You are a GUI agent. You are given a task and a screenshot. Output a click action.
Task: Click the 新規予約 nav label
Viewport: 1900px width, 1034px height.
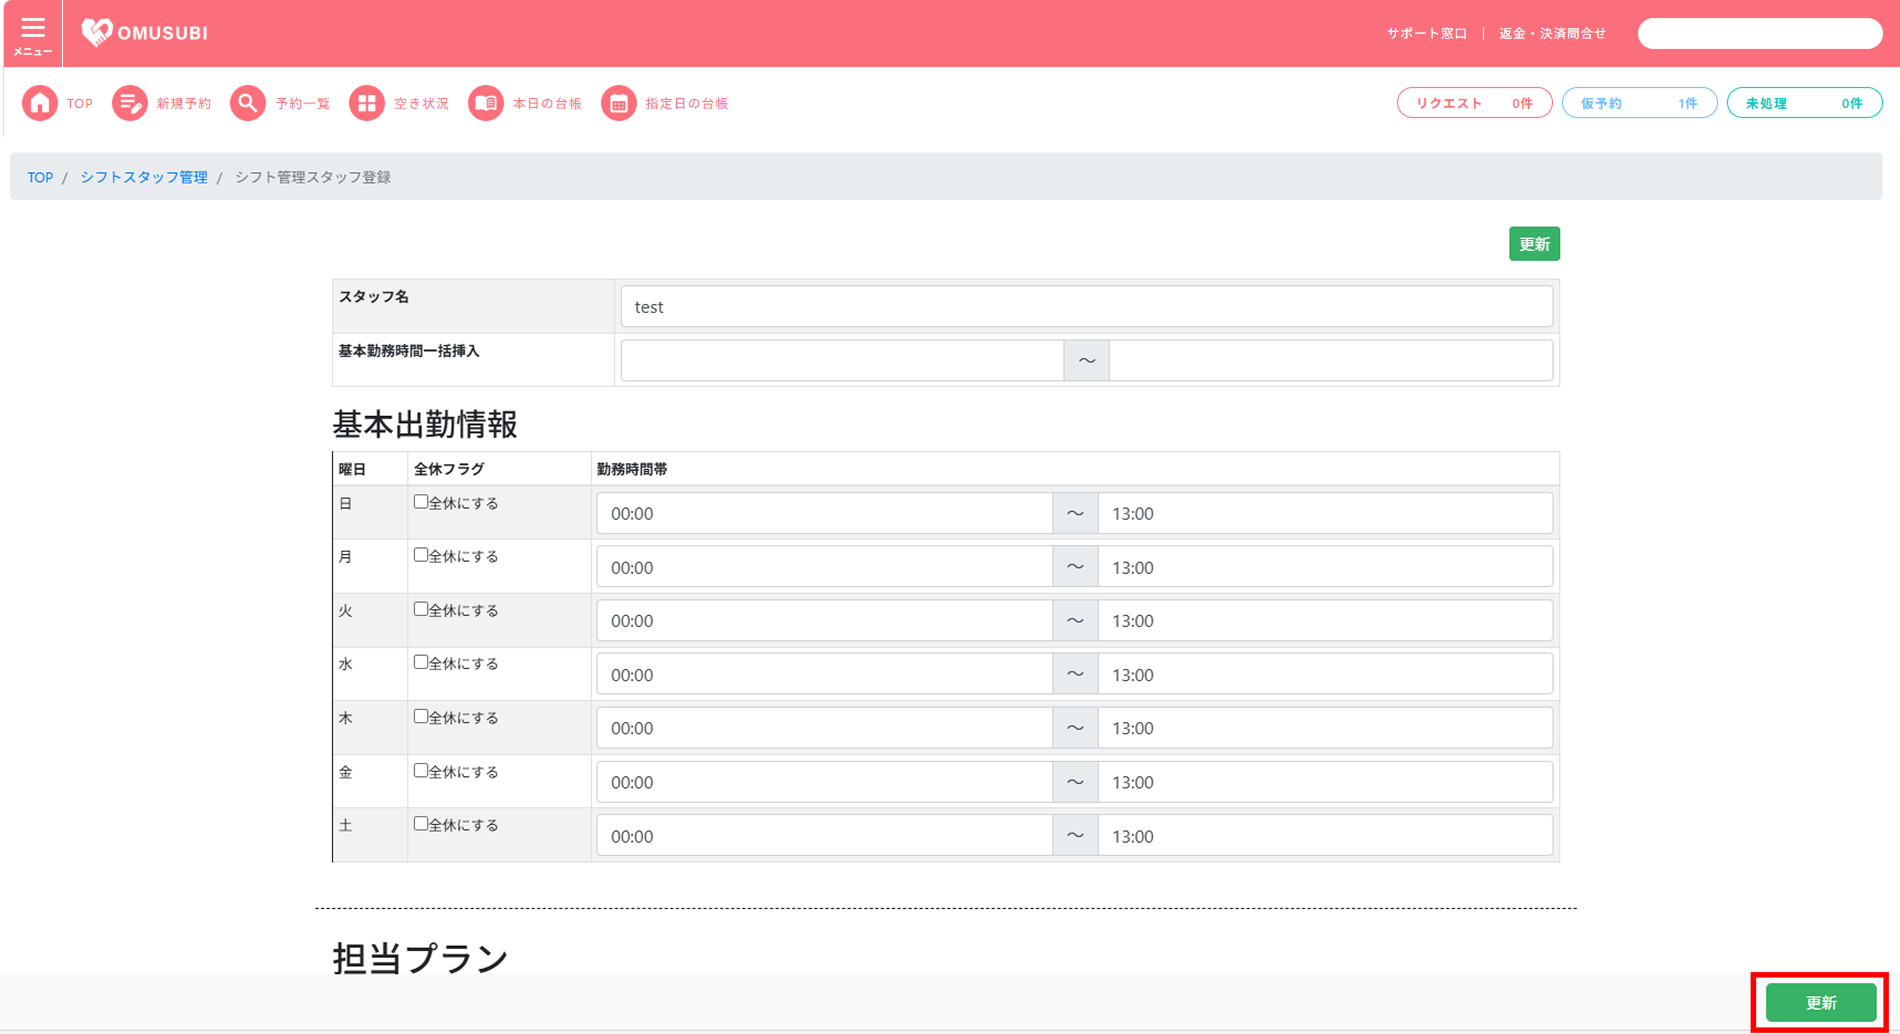(x=184, y=103)
